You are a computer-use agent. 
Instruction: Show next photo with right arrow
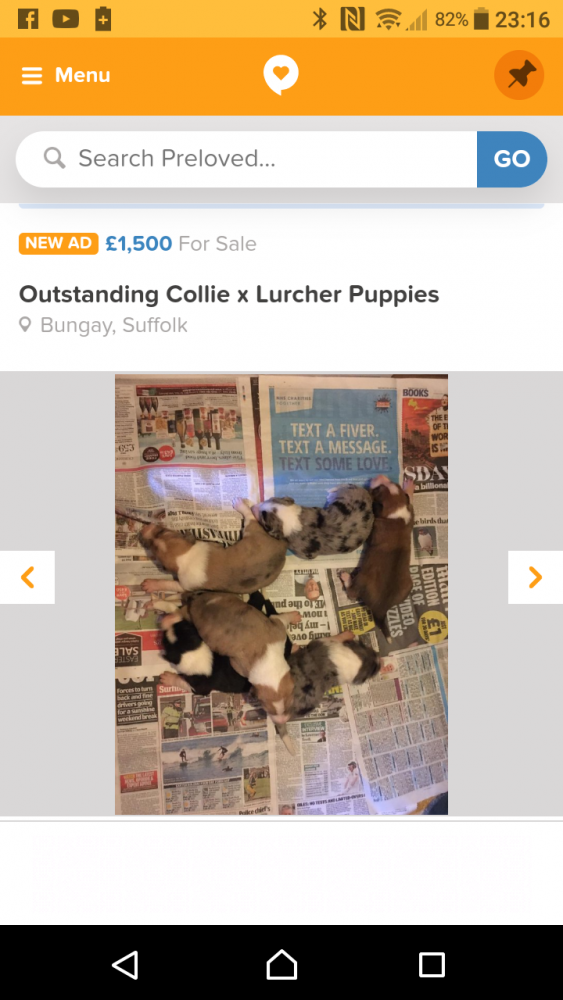pyautogui.click(x=536, y=577)
